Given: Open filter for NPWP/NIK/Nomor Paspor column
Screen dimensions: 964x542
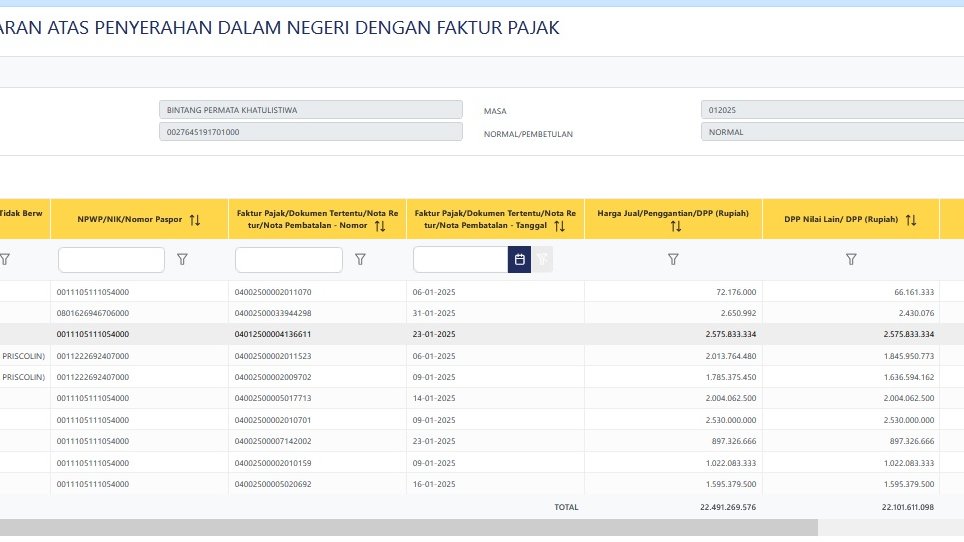Looking at the screenshot, I should pos(182,259).
